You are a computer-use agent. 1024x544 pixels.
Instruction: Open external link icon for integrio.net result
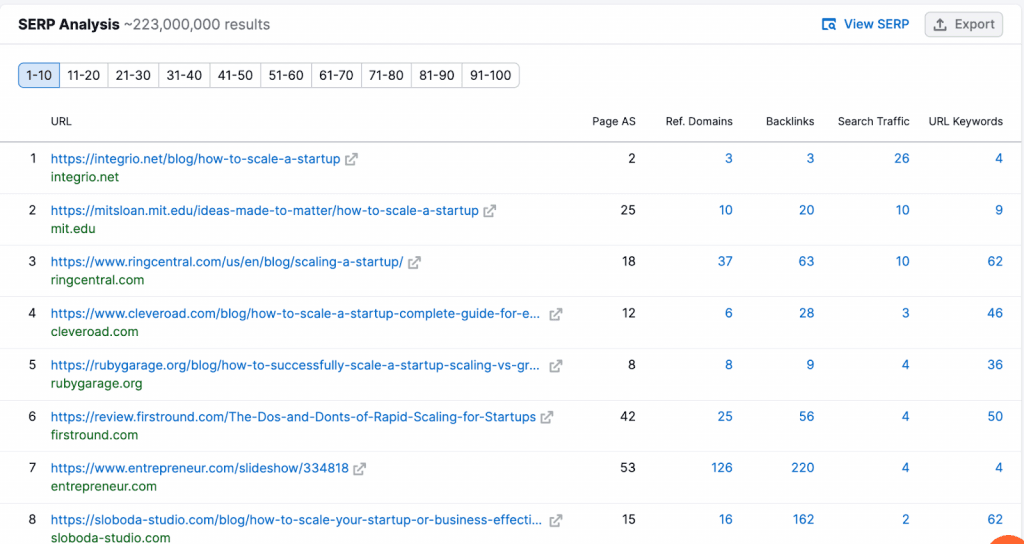pos(351,159)
